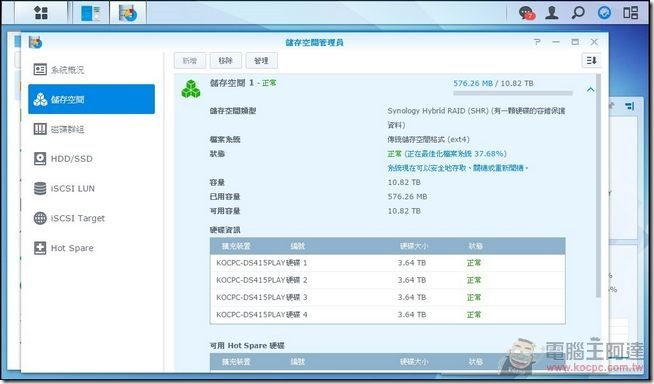Click the volume usage progress bar
The height and width of the screenshot is (384, 654).
pyautogui.click(x=513, y=93)
